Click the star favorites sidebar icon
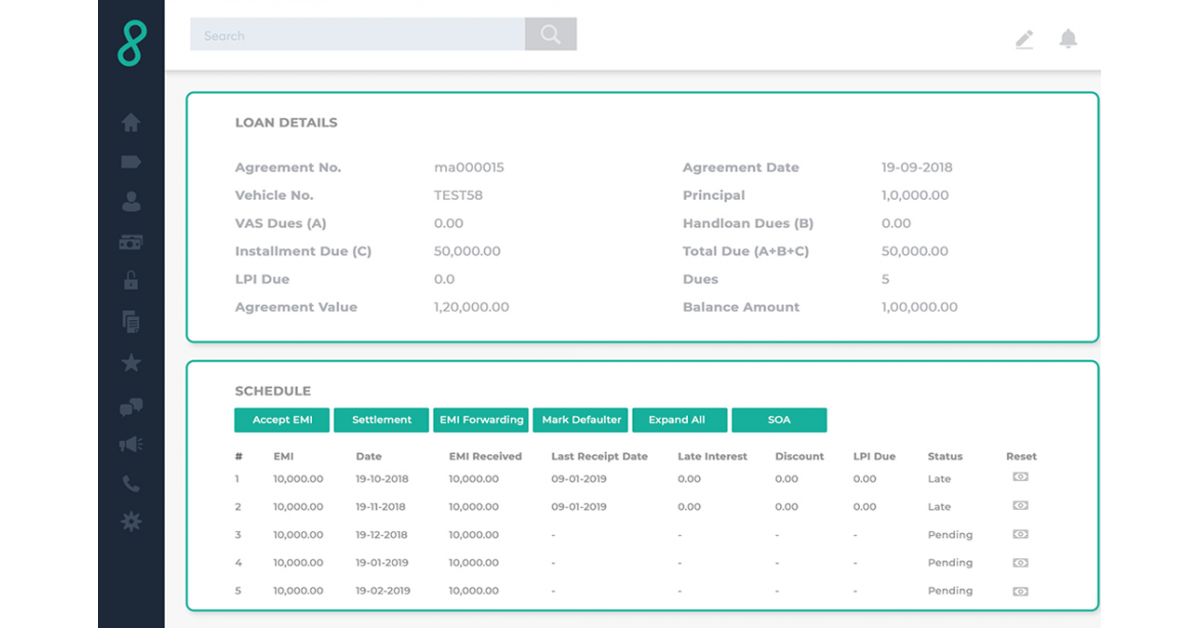Image resolution: width=1200 pixels, height=628 pixels. click(x=131, y=363)
